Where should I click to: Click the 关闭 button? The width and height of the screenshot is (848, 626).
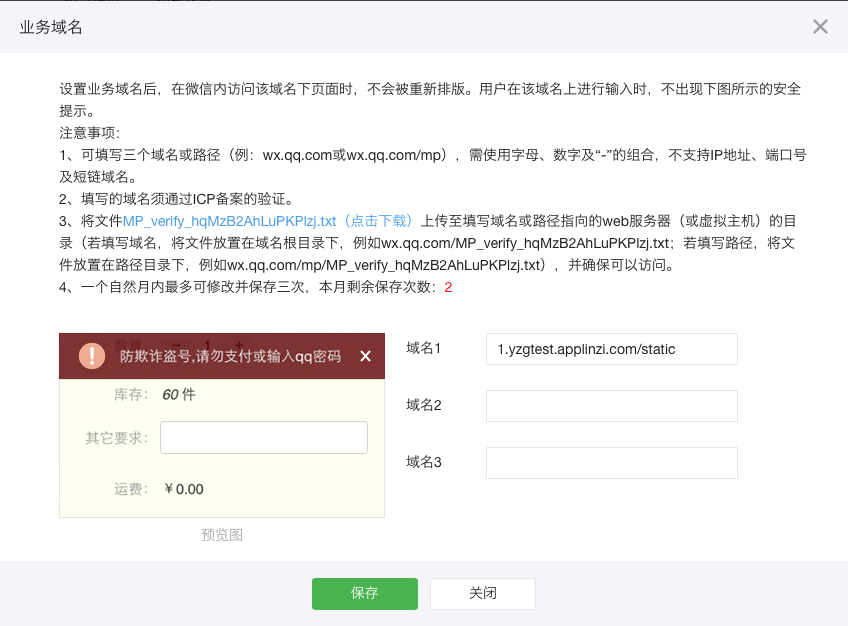tap(483, 594)
